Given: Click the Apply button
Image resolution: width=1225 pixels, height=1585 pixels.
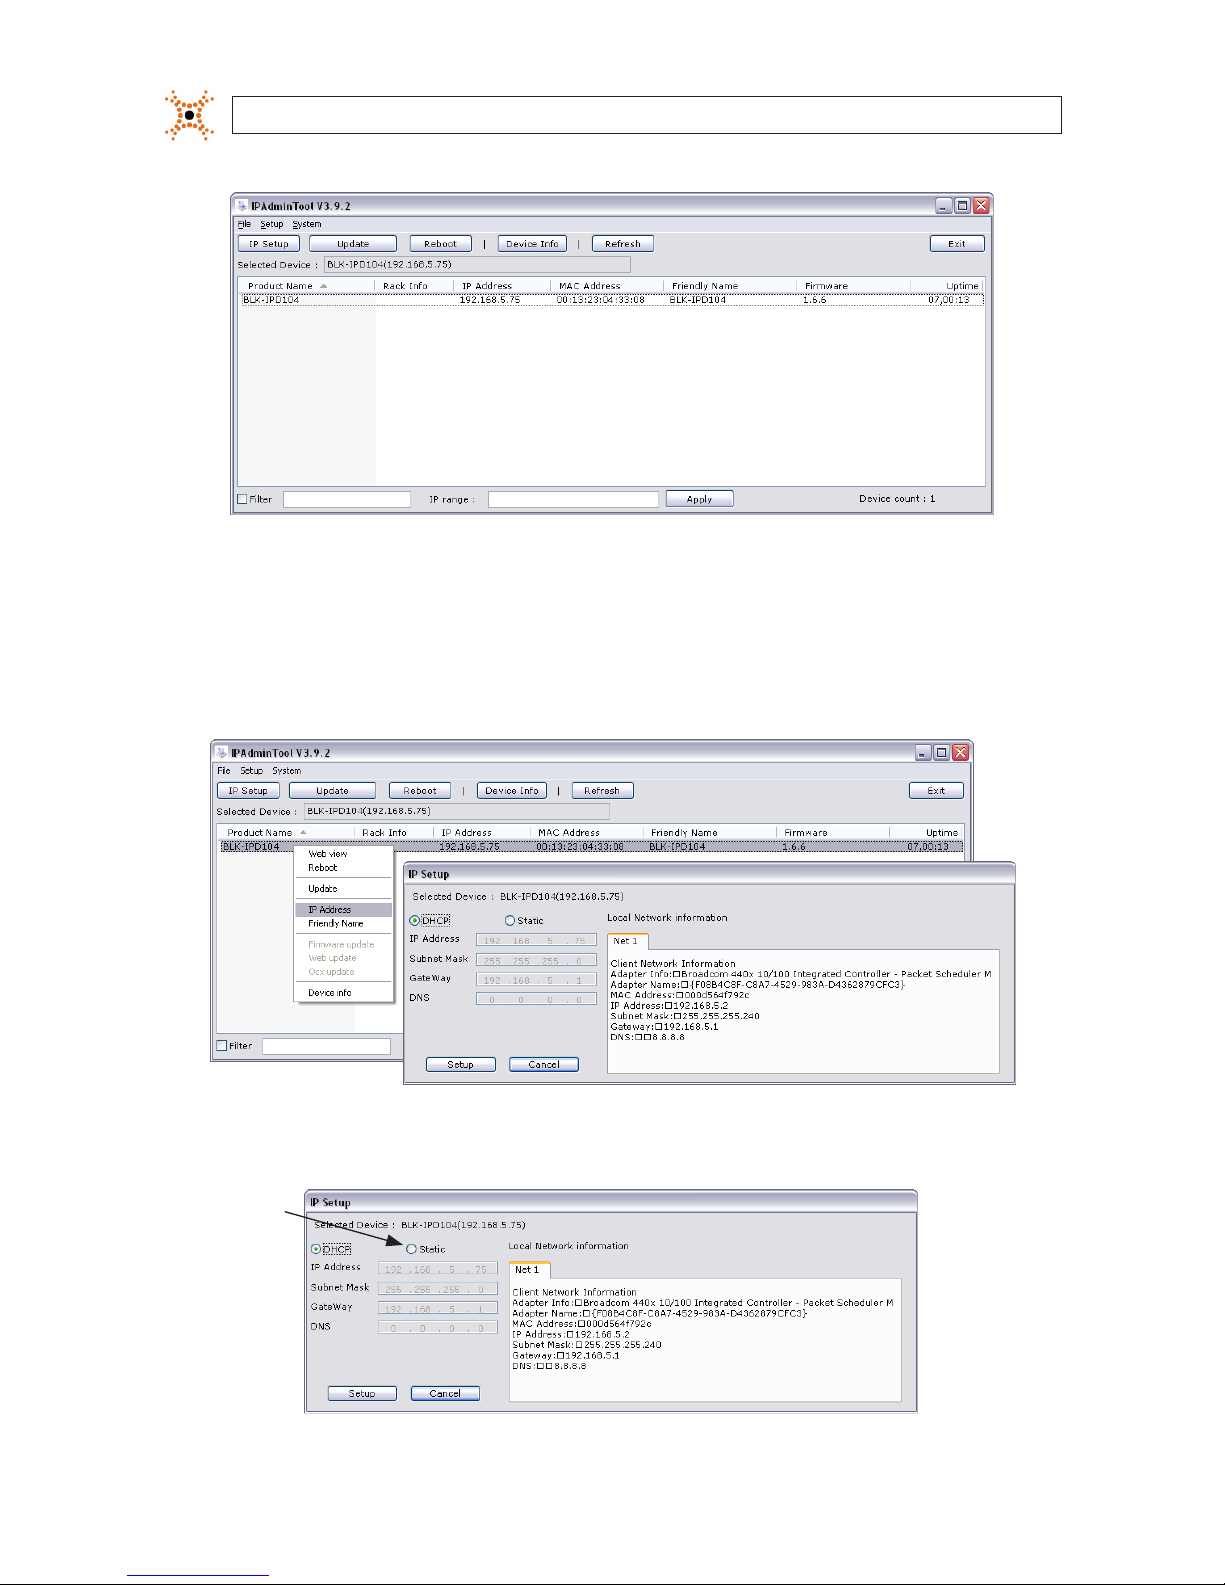Looking at the screenshot, I should [699, 499].
